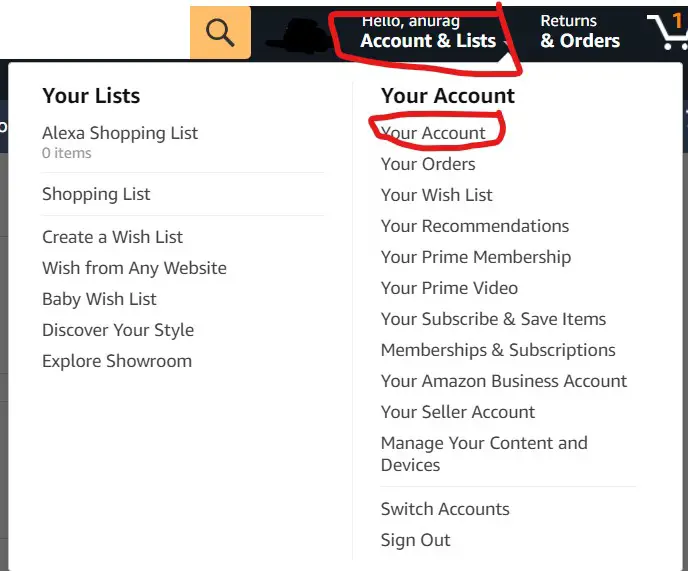The height and width of the screenshot is (571, 688).
Task: Select Your Account link in menu
Action: [x=433, y=133]
